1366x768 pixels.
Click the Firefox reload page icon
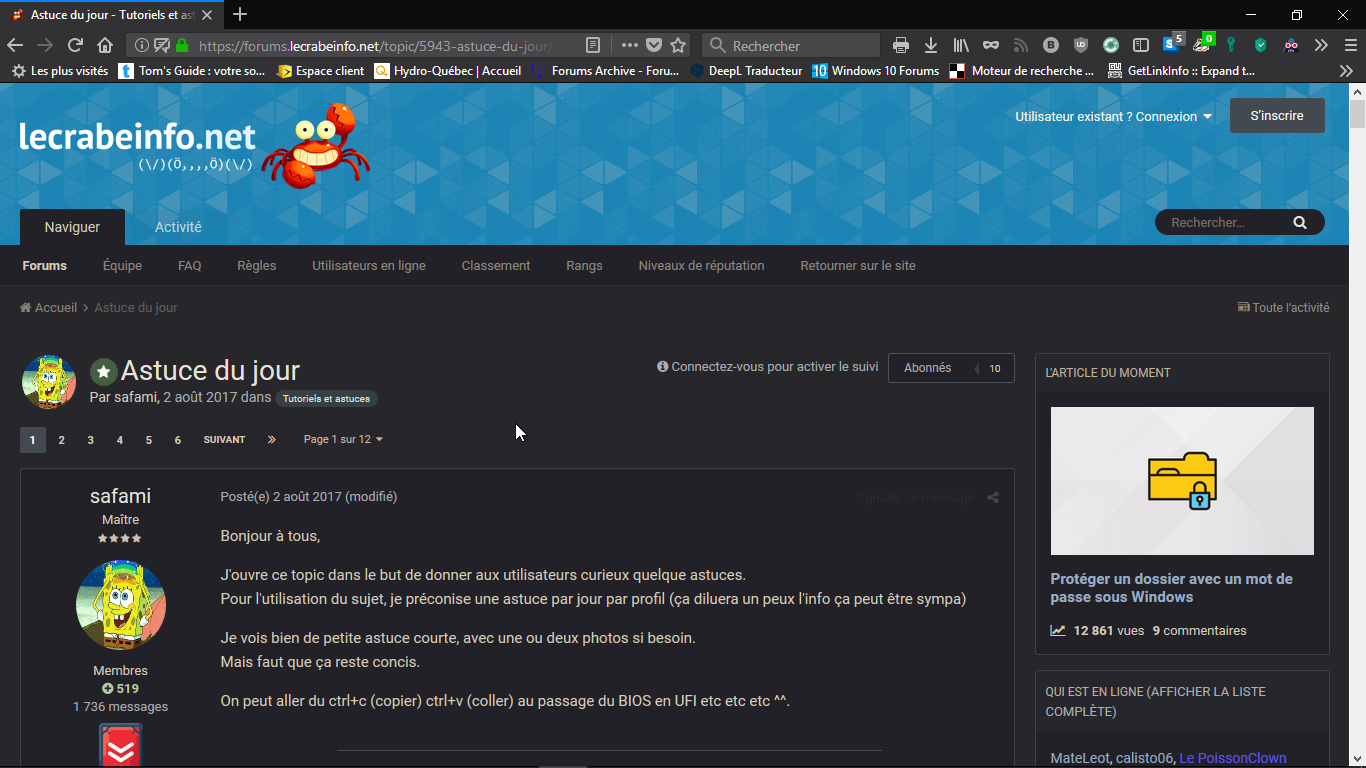click(75, 45)
